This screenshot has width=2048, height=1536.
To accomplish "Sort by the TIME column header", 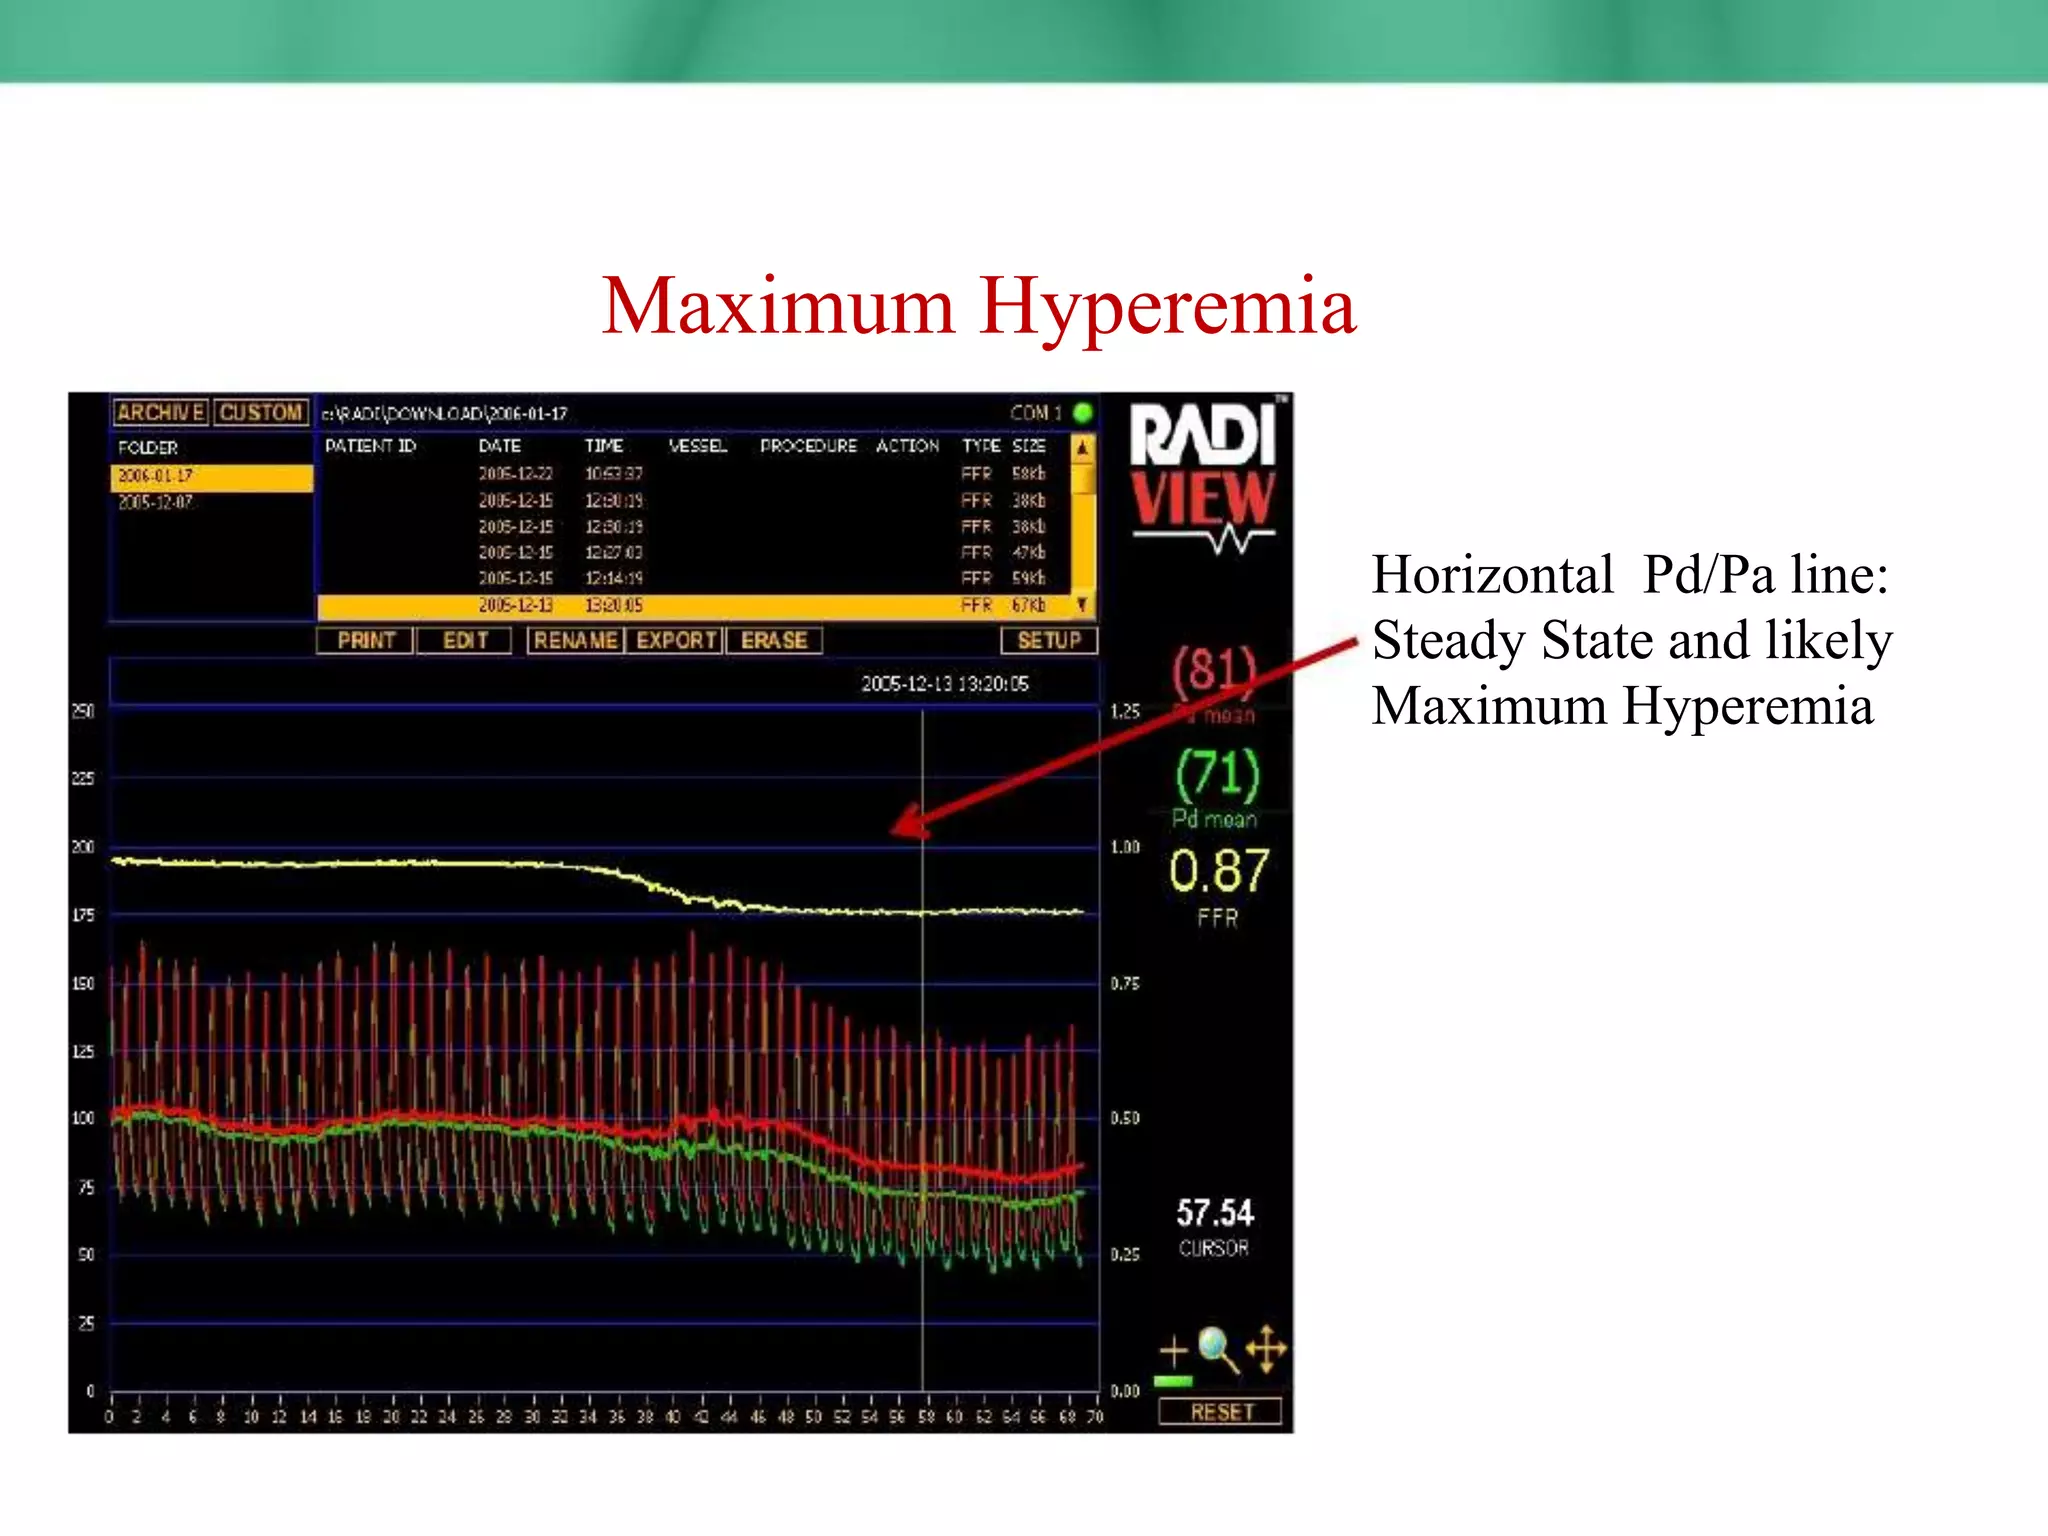I will click(604, 446).
